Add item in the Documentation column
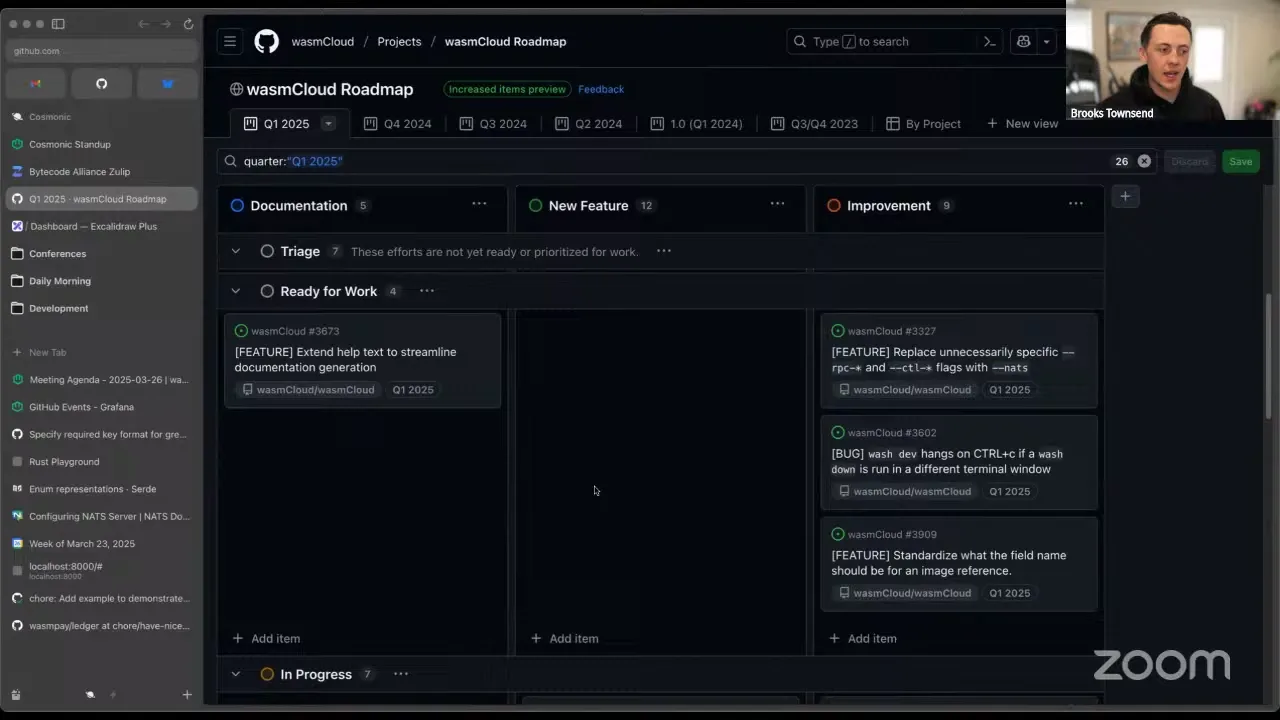 coord(266,638)
